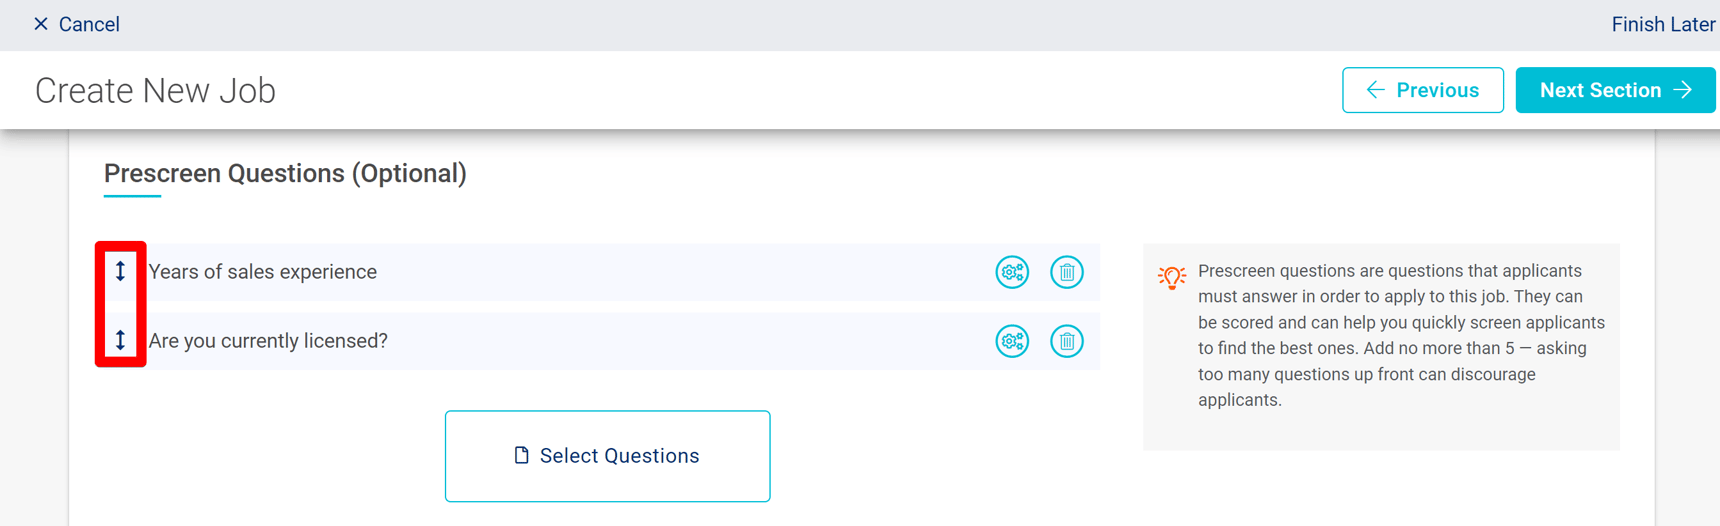
Task: Choose Finish Later to save progress
Action: pos(1663,25)
